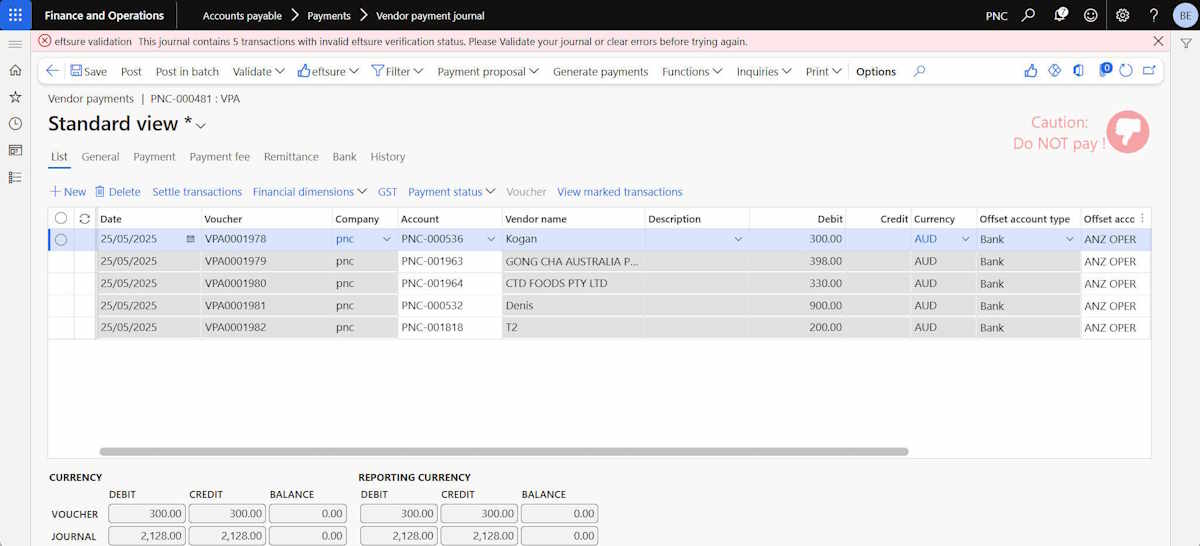This screenshot has width=1200, height=546.
Task: Click the action pane search magnifier
Action: 920,71
